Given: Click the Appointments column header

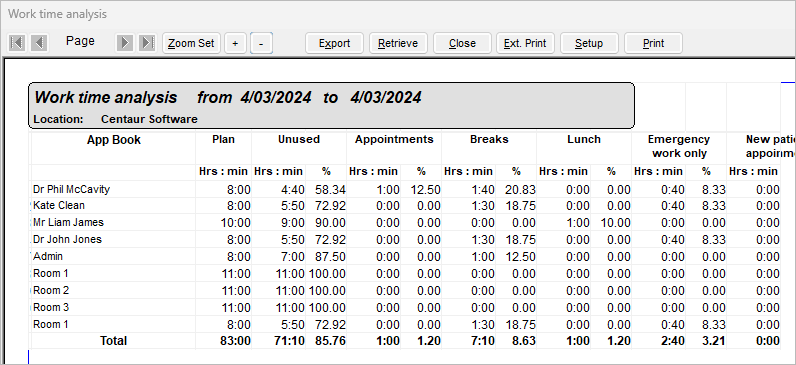Looking at the screenshot, I should click(x=394, y=139).
